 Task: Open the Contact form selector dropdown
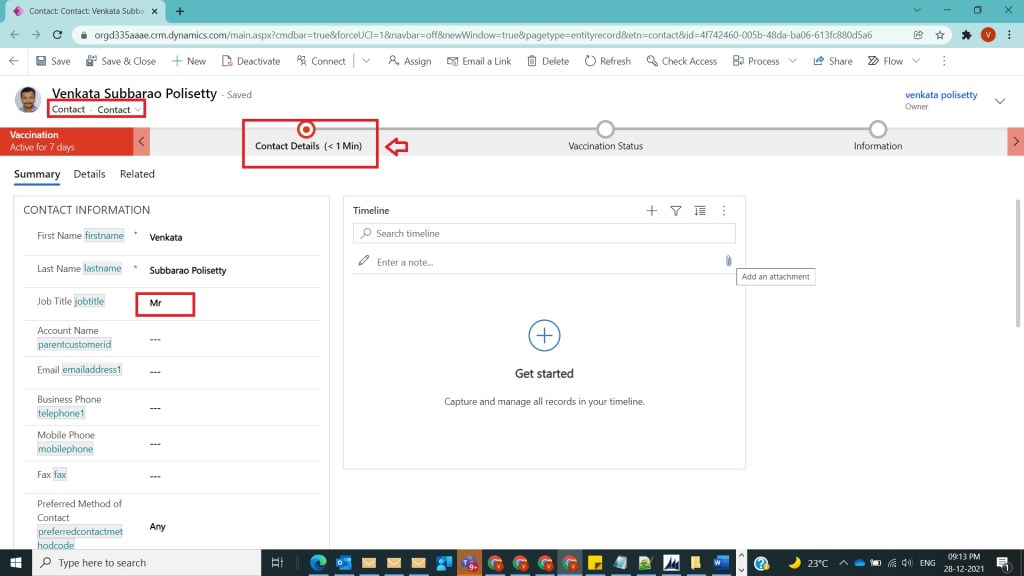(138, 110)
